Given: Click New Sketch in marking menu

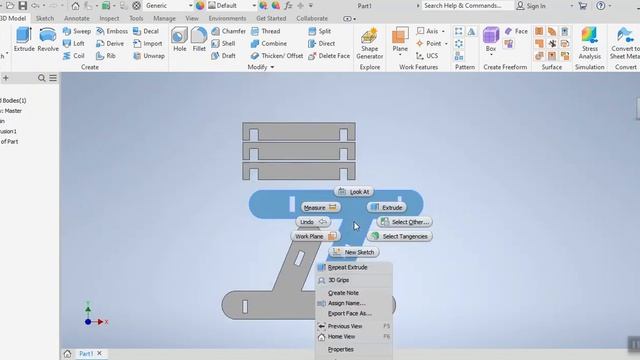Looking at the screenshot, I should click(x=354, y=252).
